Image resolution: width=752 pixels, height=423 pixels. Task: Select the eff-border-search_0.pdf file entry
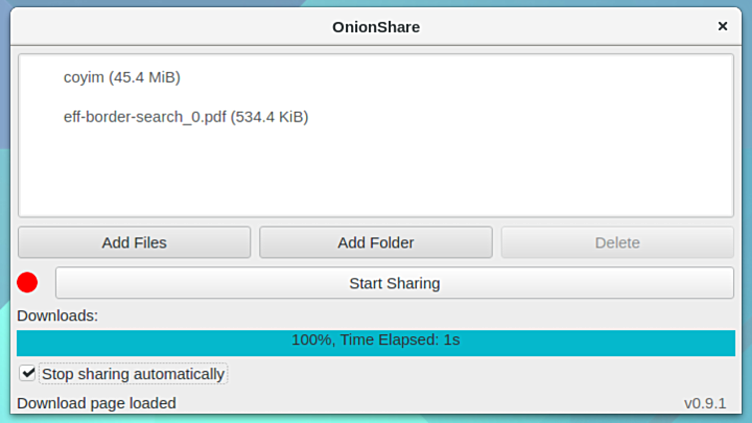click(185, 117)
